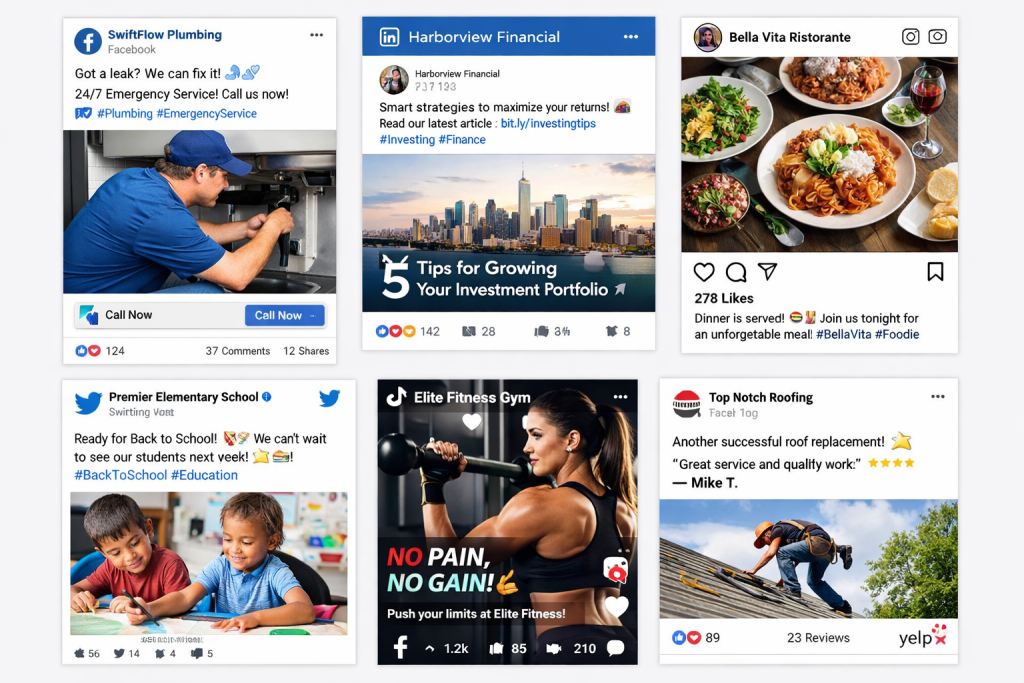Open the Elite Fitness Gym options dots

pyautogui.click(x=620, y=397)
